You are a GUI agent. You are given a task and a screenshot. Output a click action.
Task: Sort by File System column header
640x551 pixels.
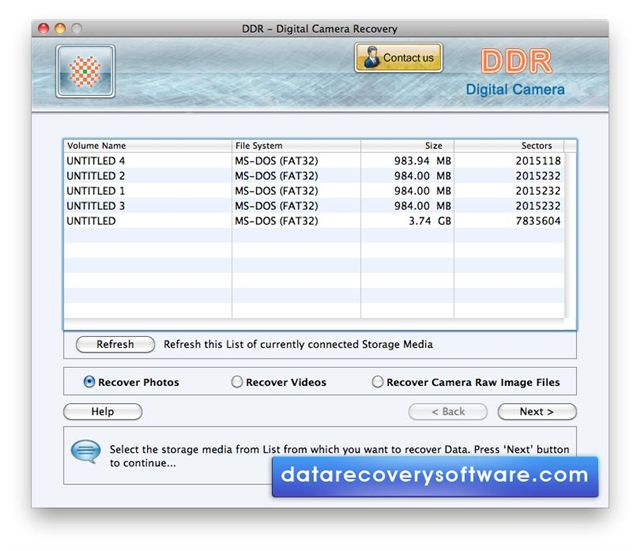(296, 146)
